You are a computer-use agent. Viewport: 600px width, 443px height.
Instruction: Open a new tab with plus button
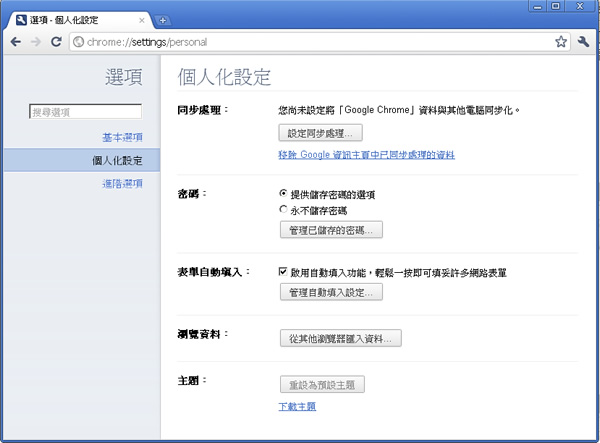coord(163,20)
